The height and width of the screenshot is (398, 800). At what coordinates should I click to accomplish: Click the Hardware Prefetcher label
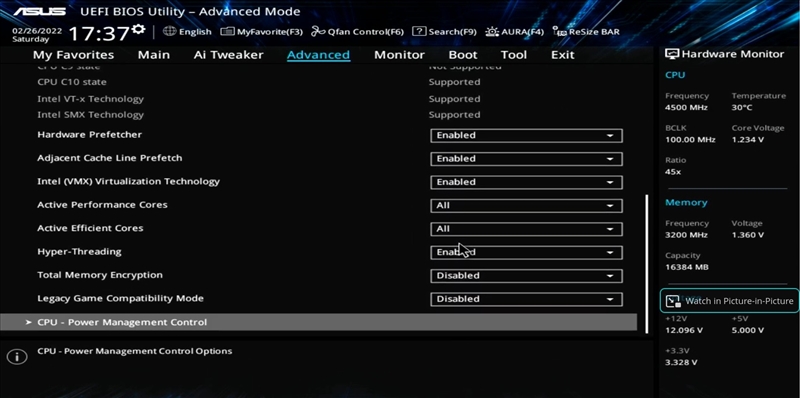pos(89,135)
